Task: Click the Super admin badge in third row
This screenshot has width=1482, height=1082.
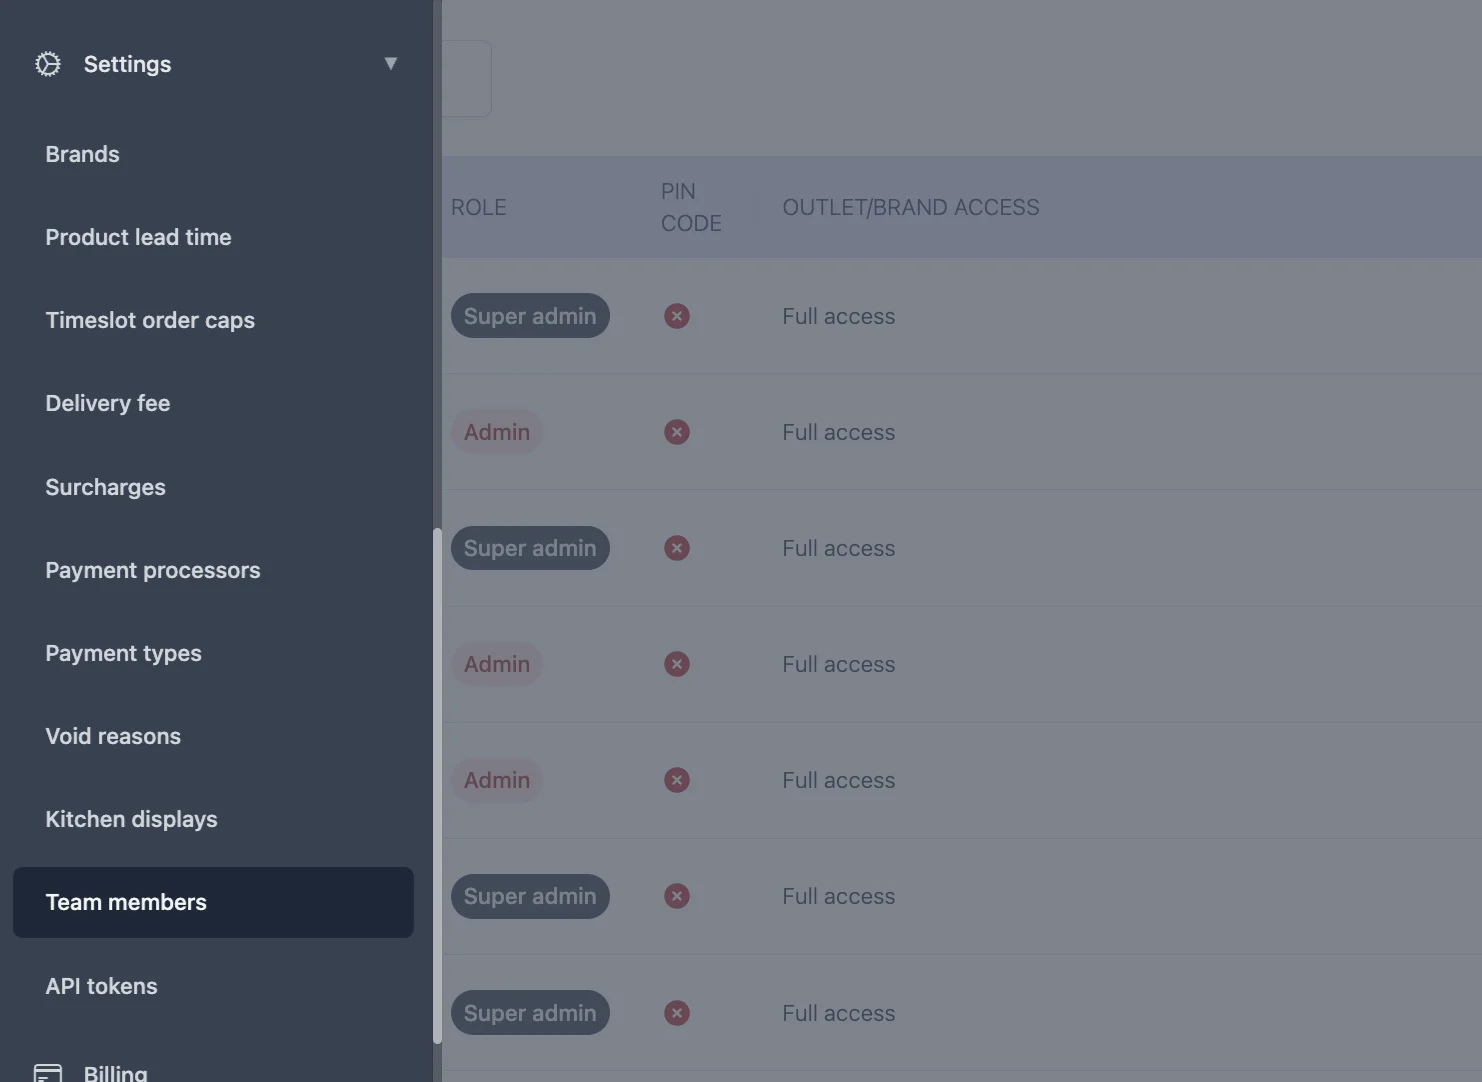Action: [x=530, y=548]
